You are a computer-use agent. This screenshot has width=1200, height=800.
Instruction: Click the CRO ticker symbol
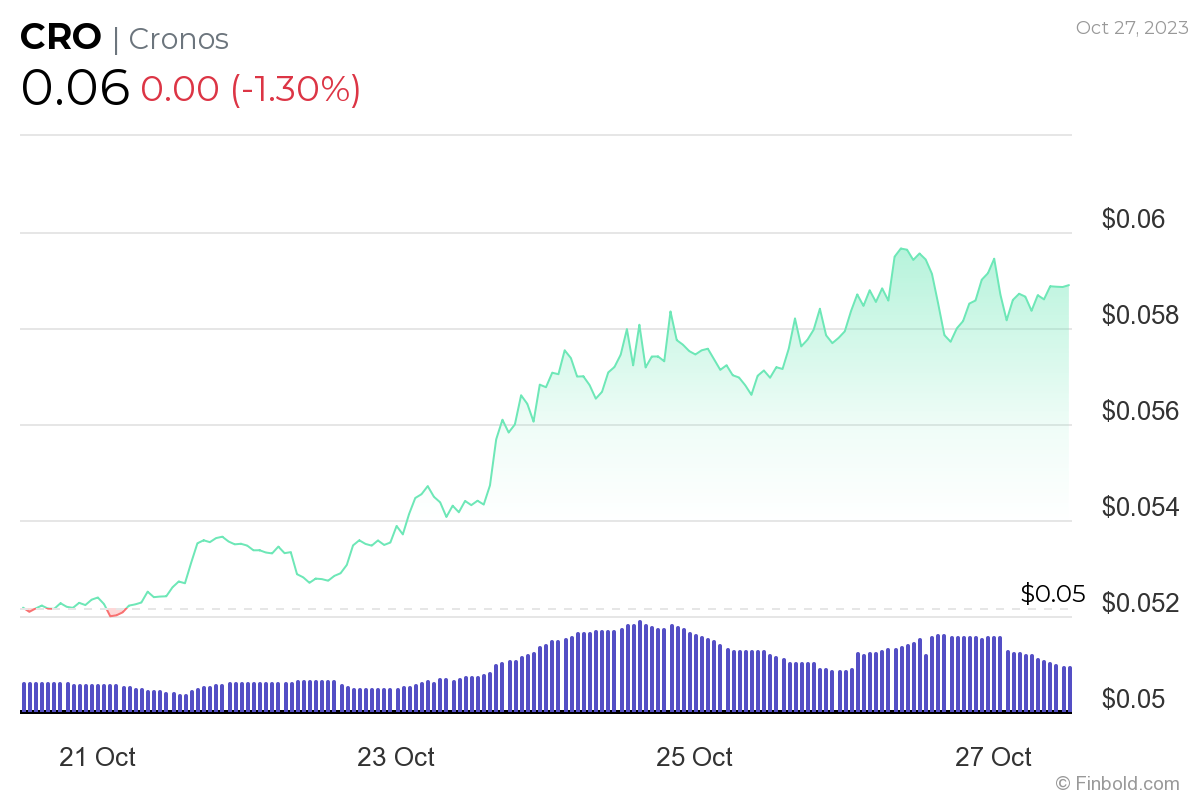pyautogui.click(x=61, y=38)
